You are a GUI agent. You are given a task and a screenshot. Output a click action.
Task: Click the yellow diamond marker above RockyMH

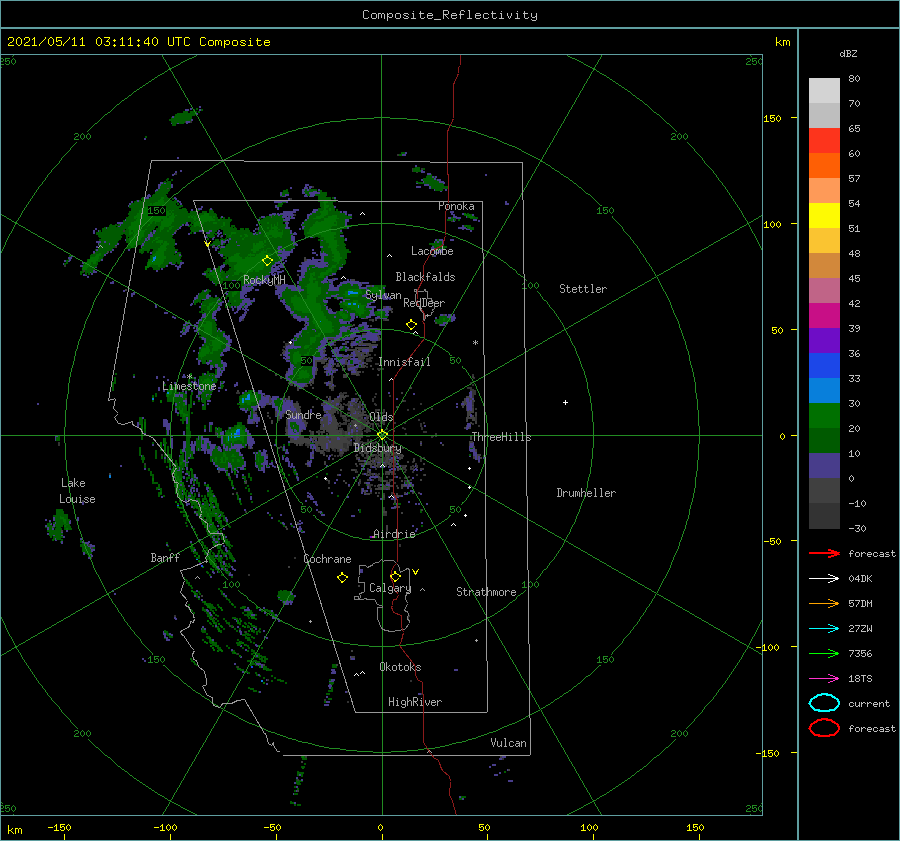(x=267, y=261)
